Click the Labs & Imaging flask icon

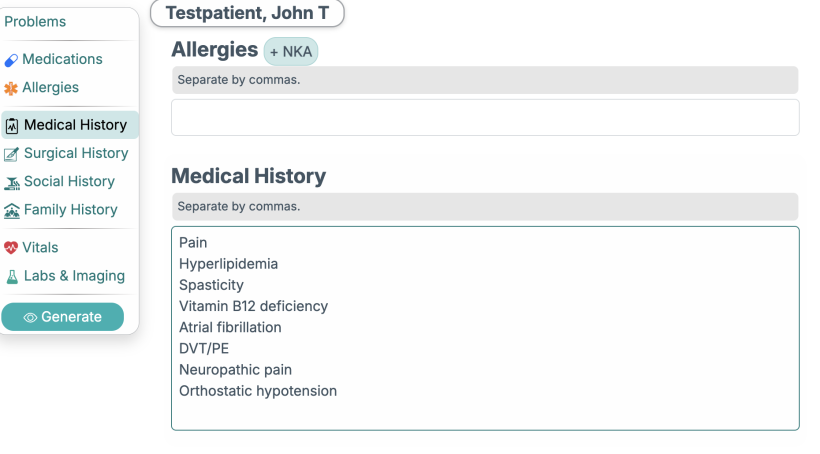12,276
